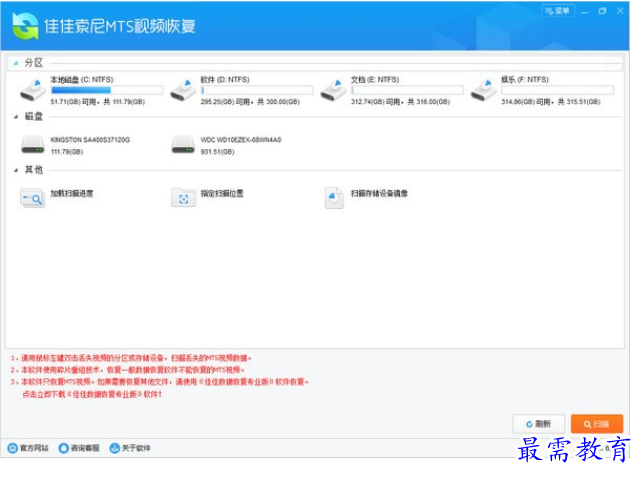The width and height of the screenshot is (639, 481).
Task: Click the D: drive usage bar
Action: [257, 90]
